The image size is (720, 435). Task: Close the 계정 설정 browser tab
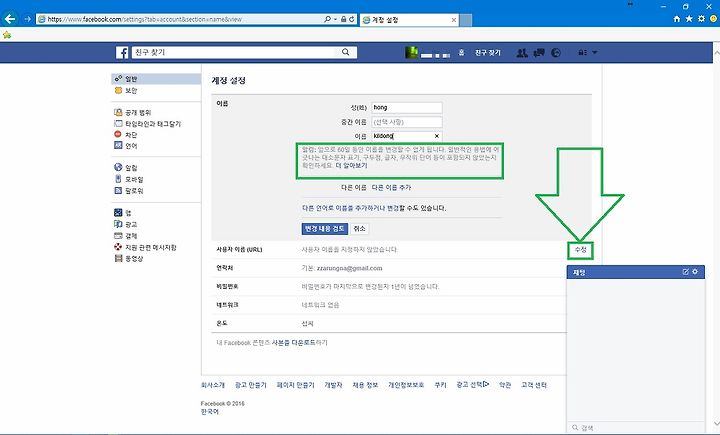tap(454, 20)
